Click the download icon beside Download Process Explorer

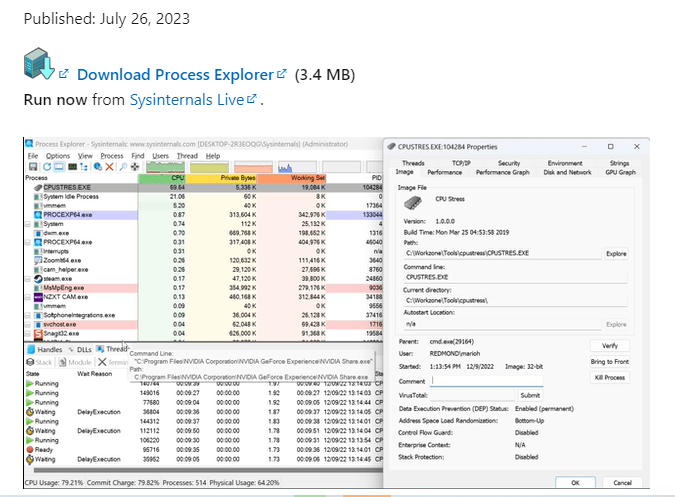39,64
